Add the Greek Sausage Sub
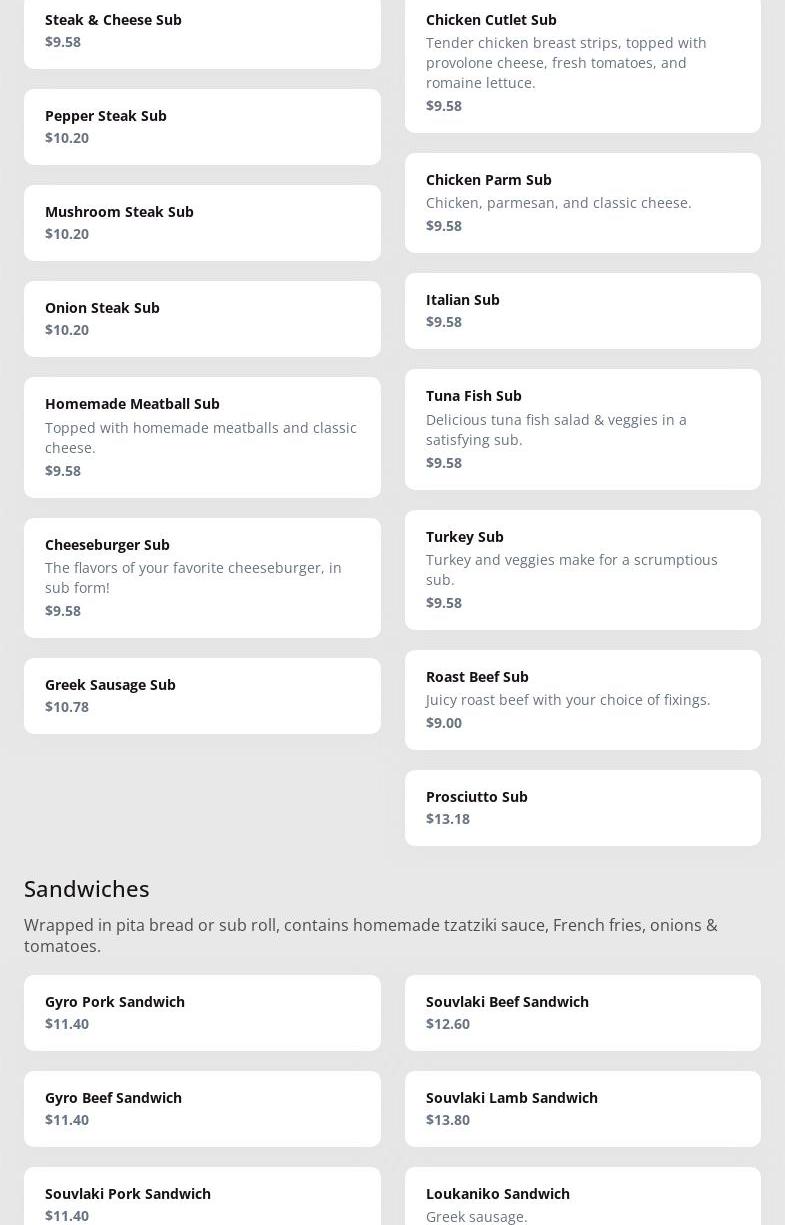 [x=202, y=696]
